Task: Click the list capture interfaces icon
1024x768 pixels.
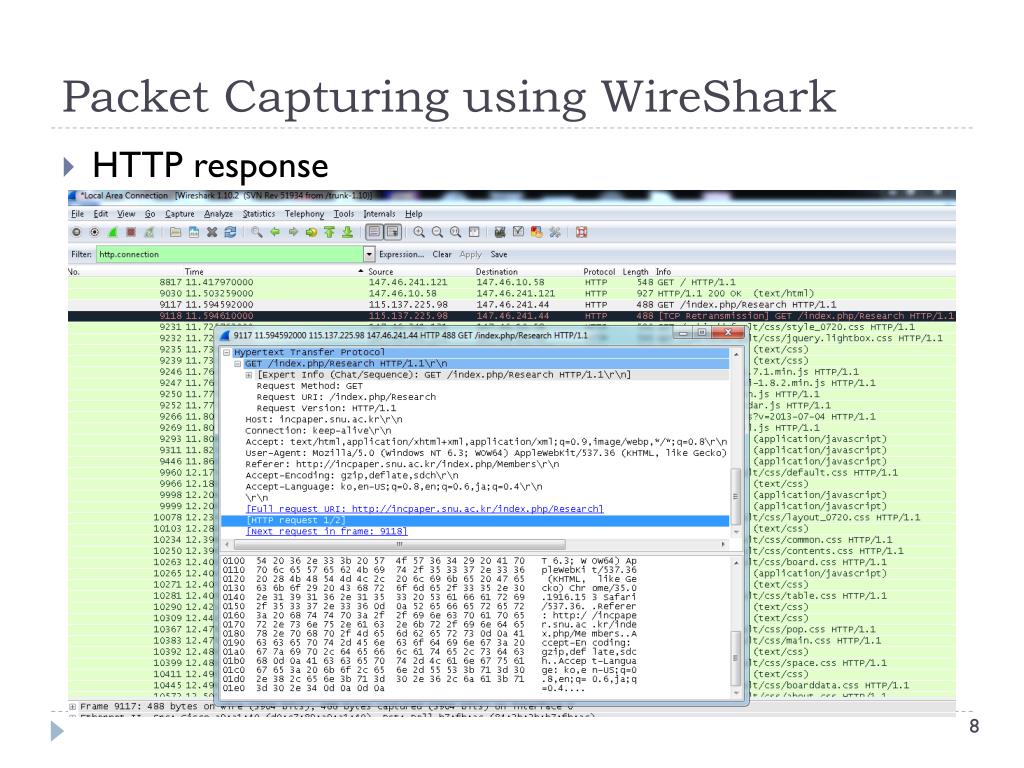Action: click(76, 232)
